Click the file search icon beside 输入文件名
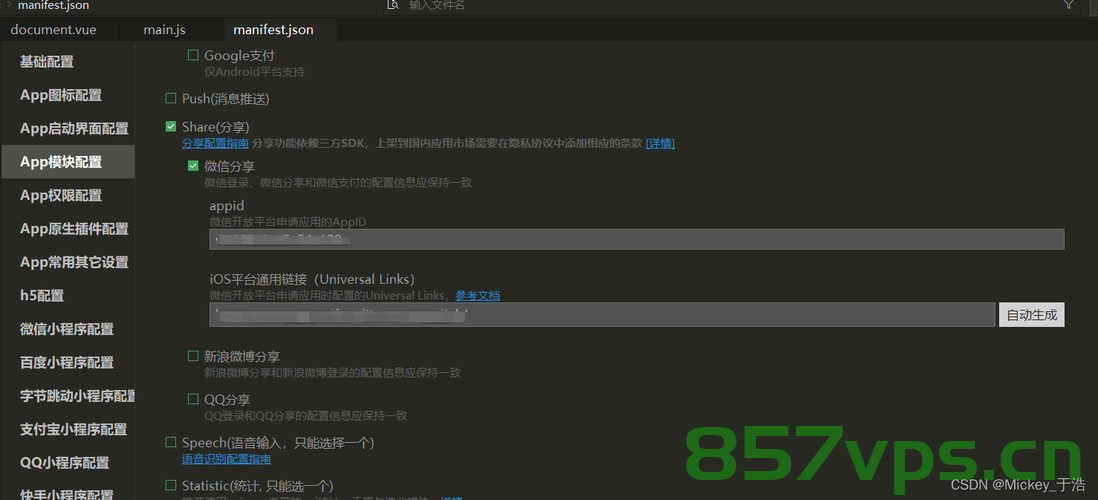This screenshot has width=1098, height=500. [x=393, y=5]
